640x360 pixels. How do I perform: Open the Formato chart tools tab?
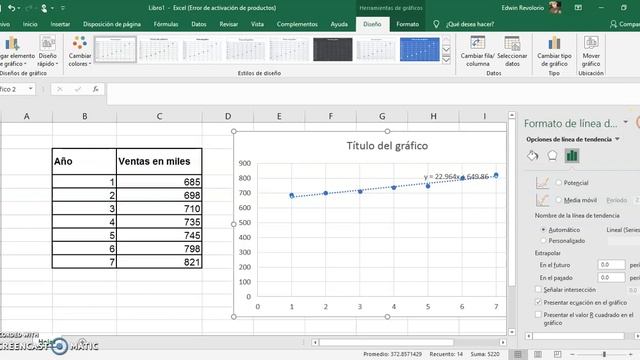(x=407, y=24)
